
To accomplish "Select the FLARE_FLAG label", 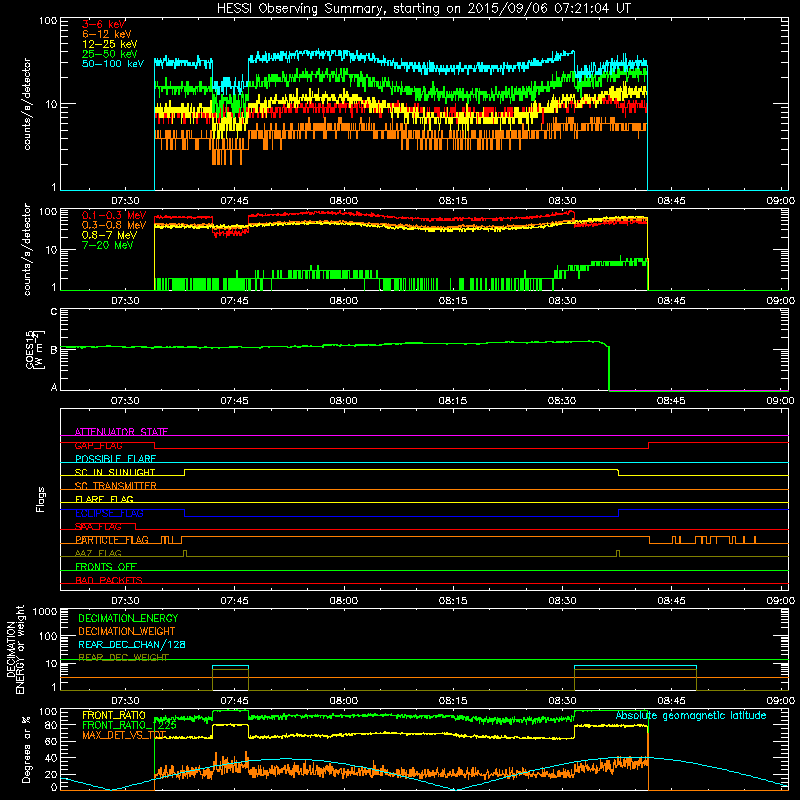I will 104,499.
